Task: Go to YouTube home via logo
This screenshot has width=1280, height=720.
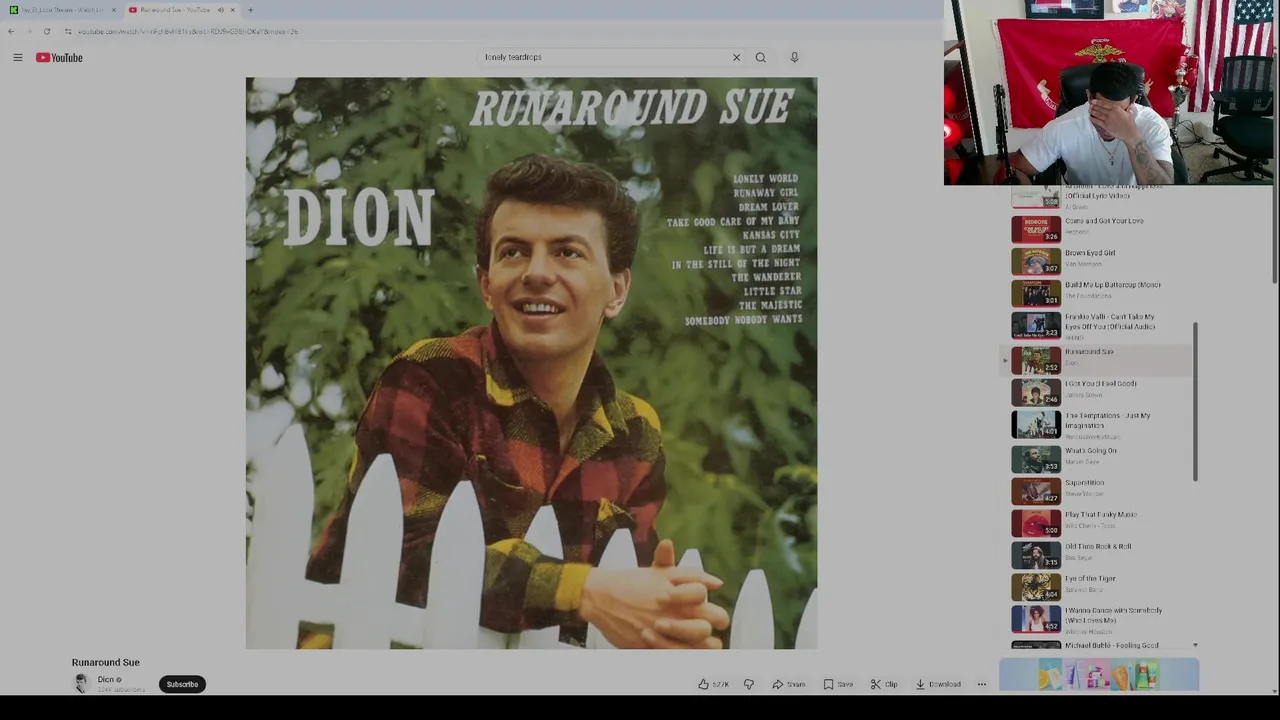Action: [59, 58]
